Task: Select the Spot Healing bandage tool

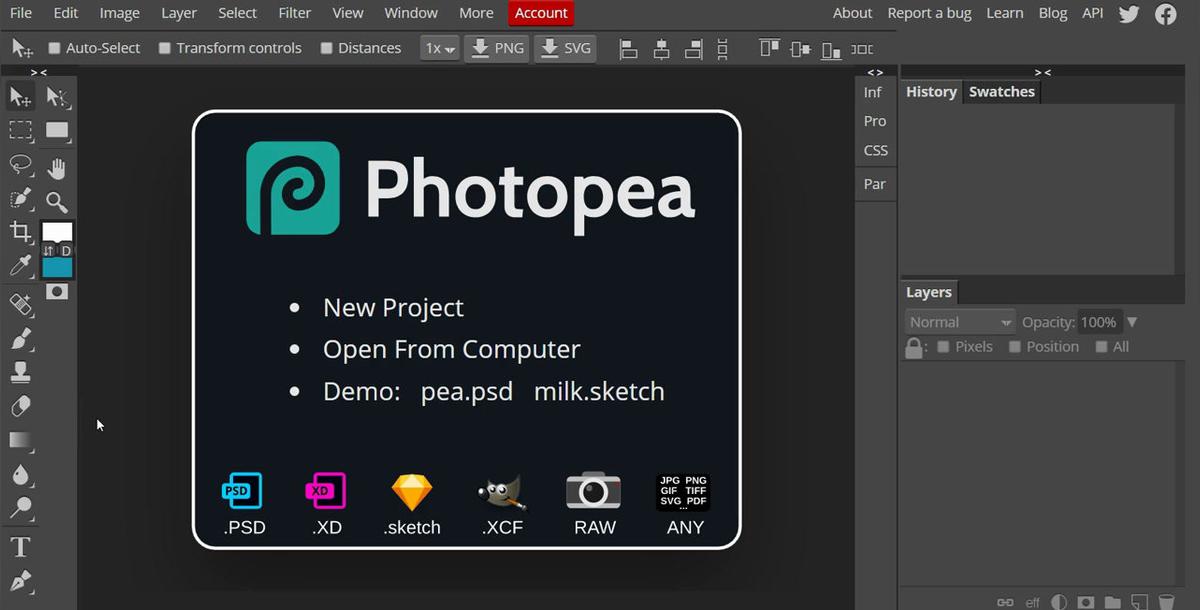Action: click(x=20, y=304)
